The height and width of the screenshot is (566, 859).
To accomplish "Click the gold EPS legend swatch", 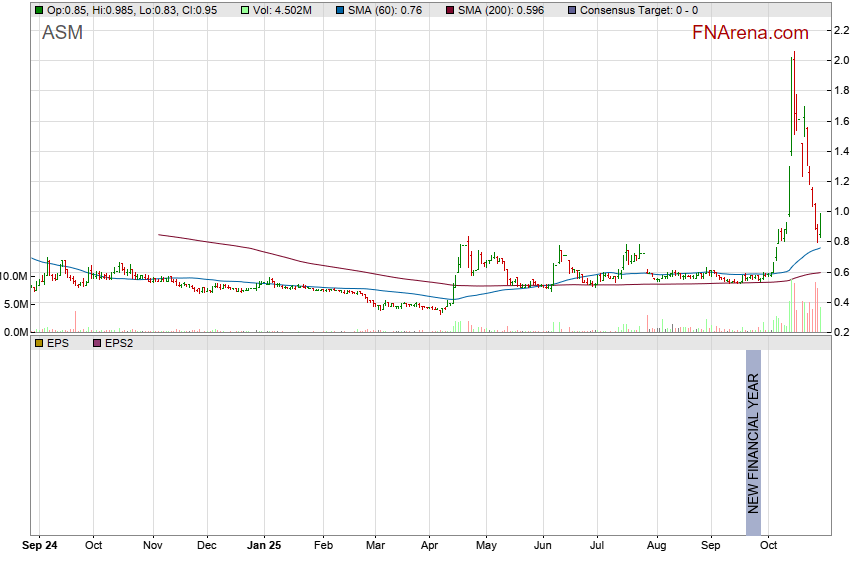I will click(x=39, y=344).
